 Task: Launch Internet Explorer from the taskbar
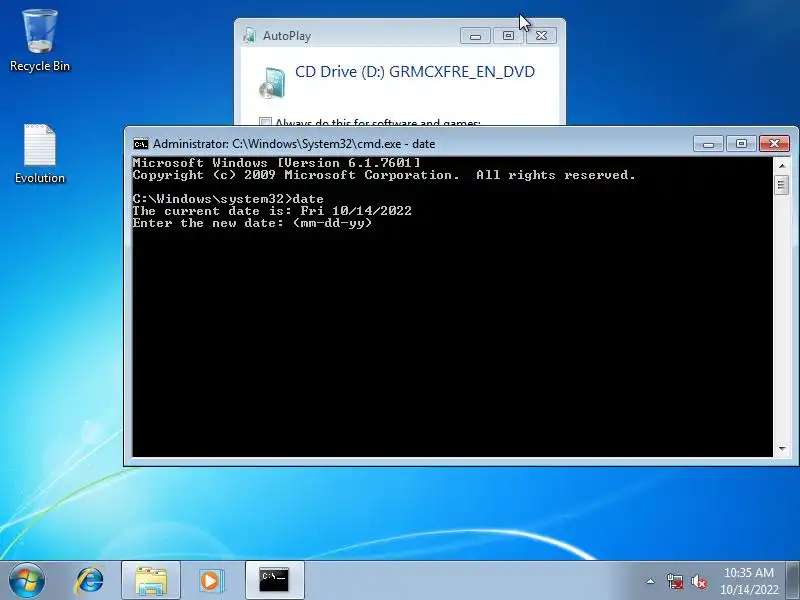90,581
